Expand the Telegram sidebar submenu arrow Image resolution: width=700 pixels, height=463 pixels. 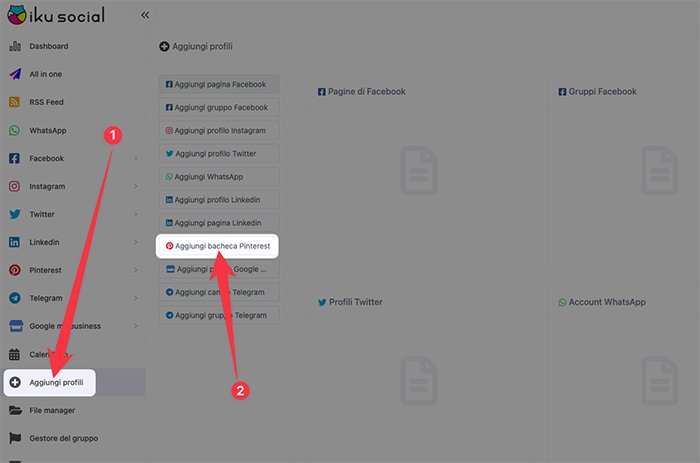point(136,298)
